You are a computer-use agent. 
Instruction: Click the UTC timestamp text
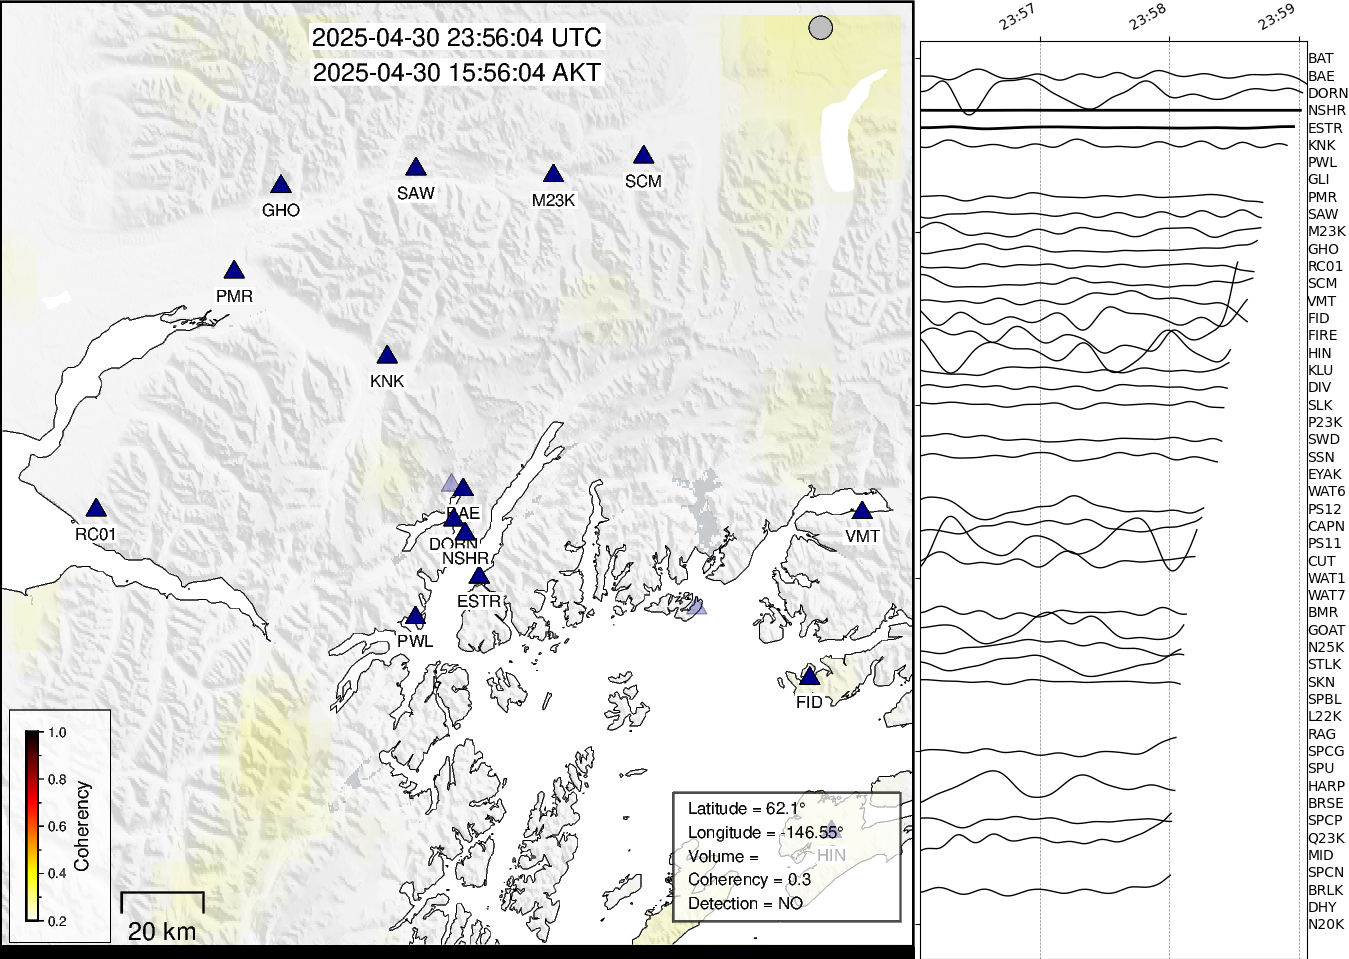click(457, 38)
